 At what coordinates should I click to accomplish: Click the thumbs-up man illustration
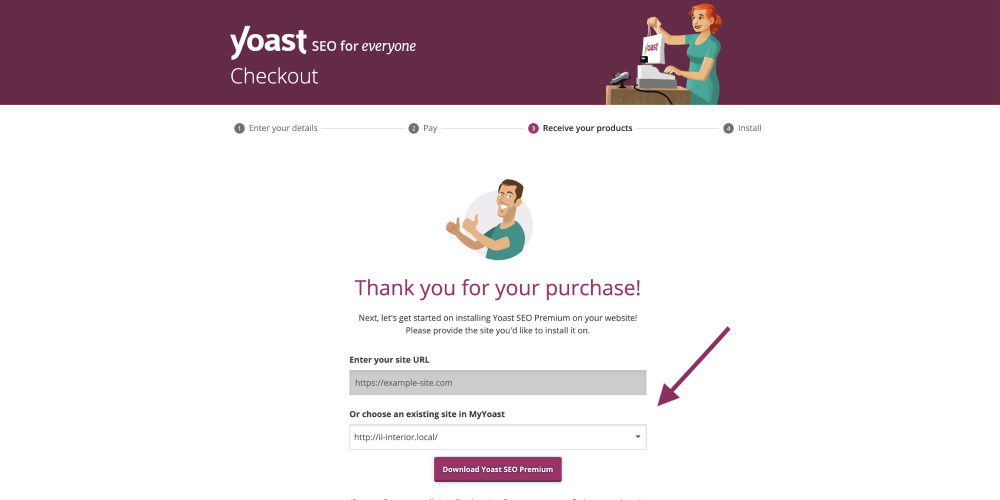[489, 220]
